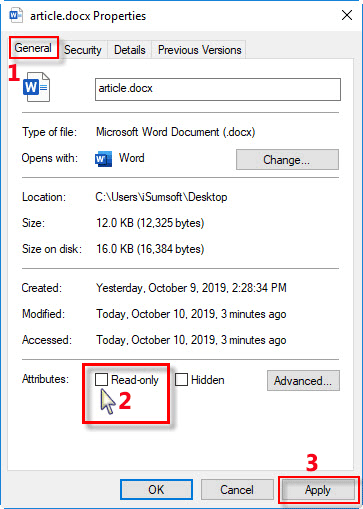The width and height of the screenshot is (363, 509).
Task: Enable the Hidden attribute checkbox
Action: (x=181, y=380)
